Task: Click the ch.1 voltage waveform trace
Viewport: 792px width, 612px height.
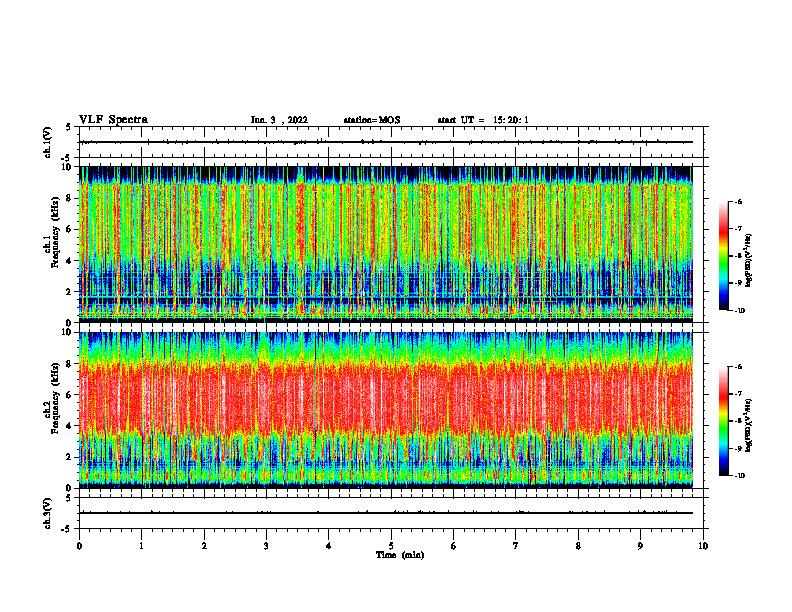Action: [x=386, y=142]
